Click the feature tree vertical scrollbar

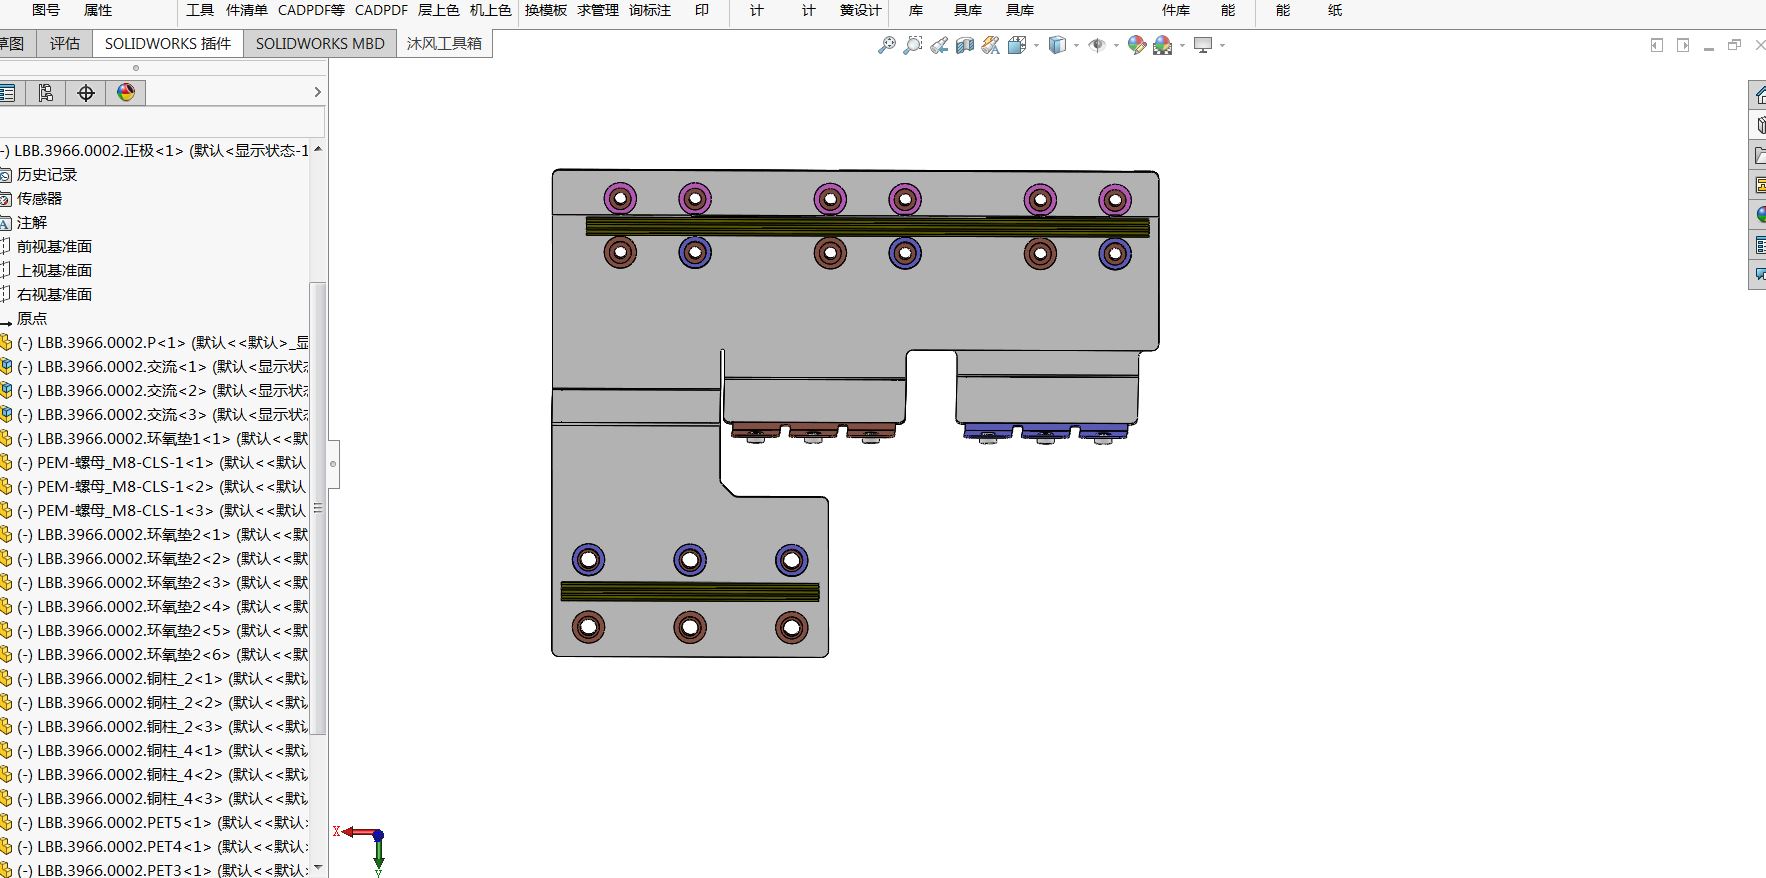[x=318, y=509]
